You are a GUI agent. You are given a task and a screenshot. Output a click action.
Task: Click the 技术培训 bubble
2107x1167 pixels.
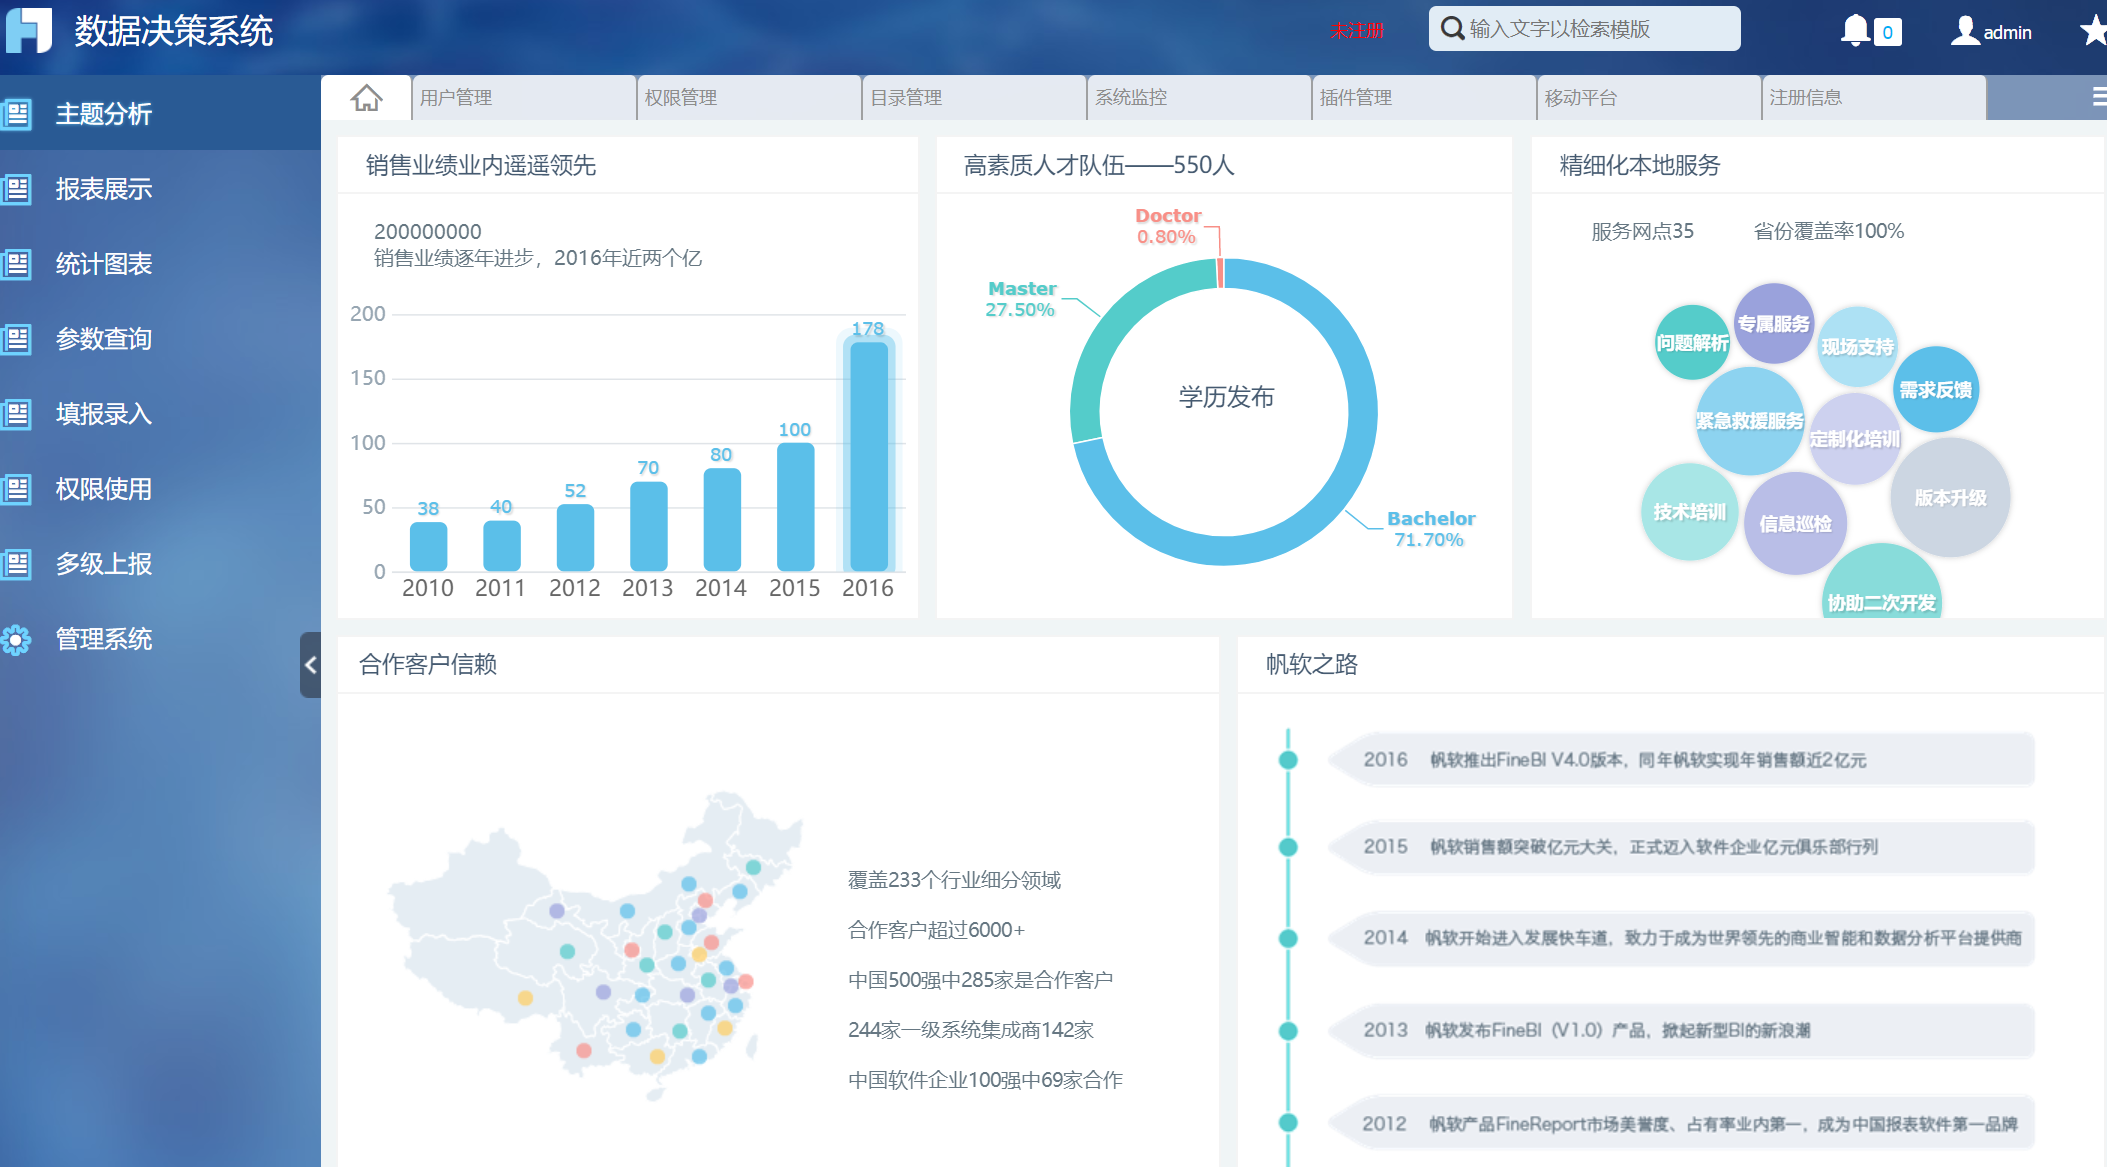(x=1690, y=512)
